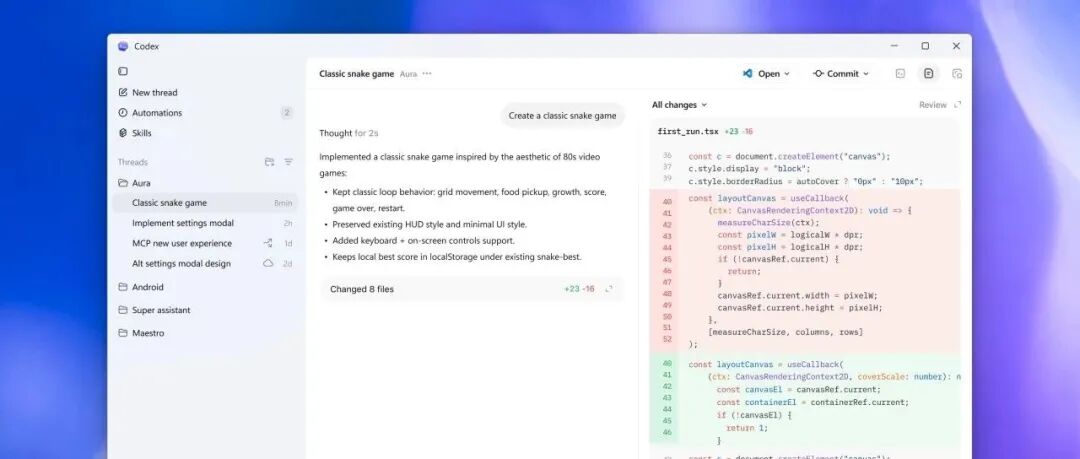This screenshot has height=459, width=1080.
Task: Click the add new folder icon beside Threads
Action: coord(269,162)
